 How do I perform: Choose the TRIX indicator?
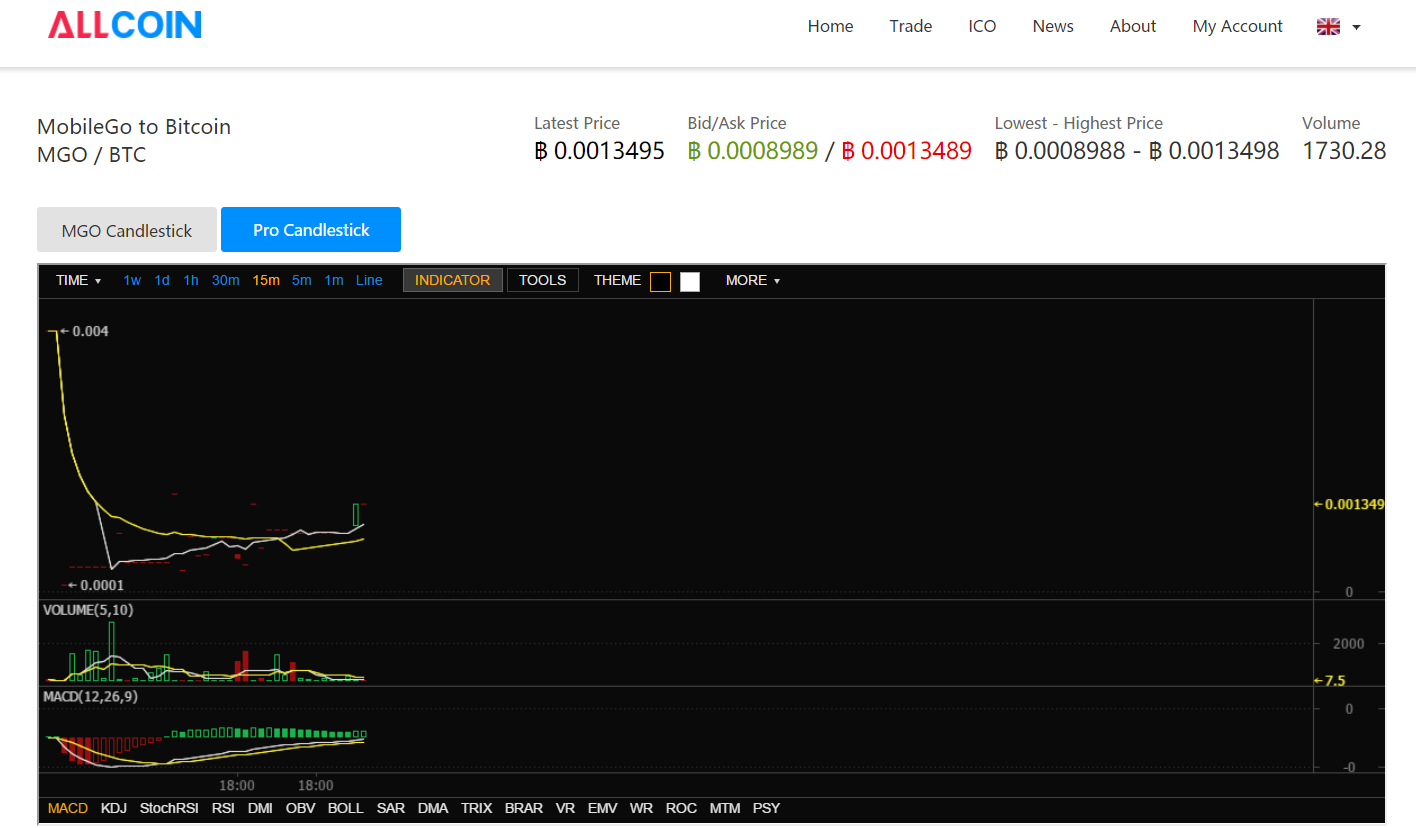(477, 808)
